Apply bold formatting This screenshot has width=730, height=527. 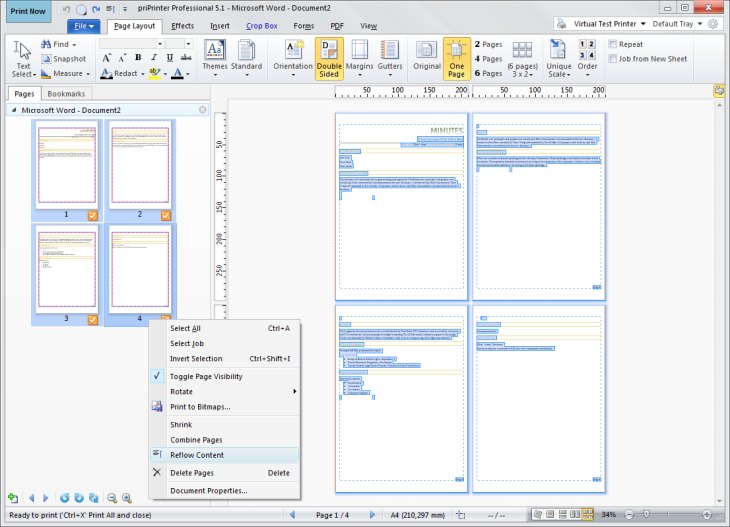(x=138, y=58)
